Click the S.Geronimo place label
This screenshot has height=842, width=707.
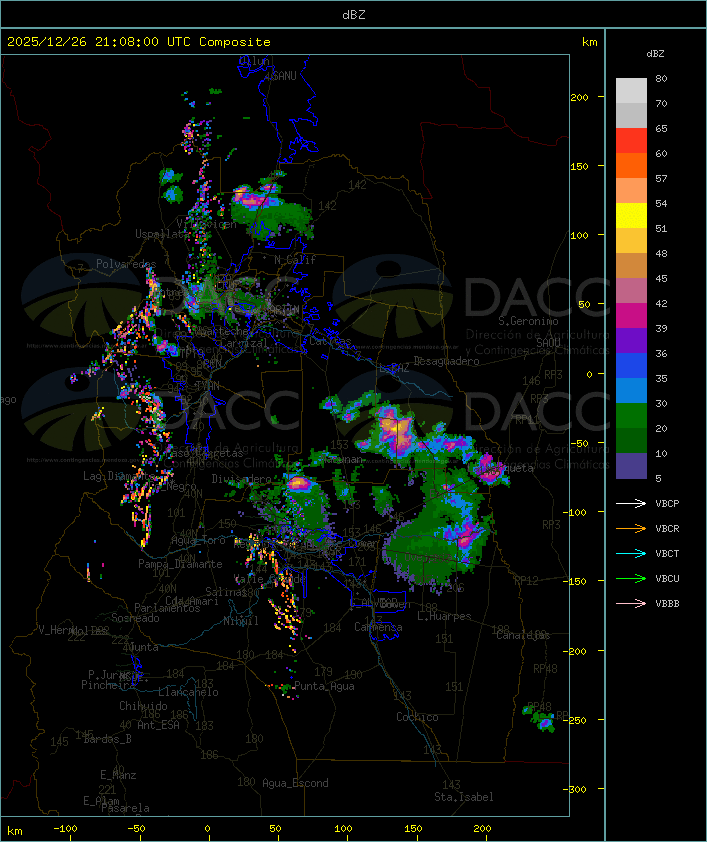[528, 321]
